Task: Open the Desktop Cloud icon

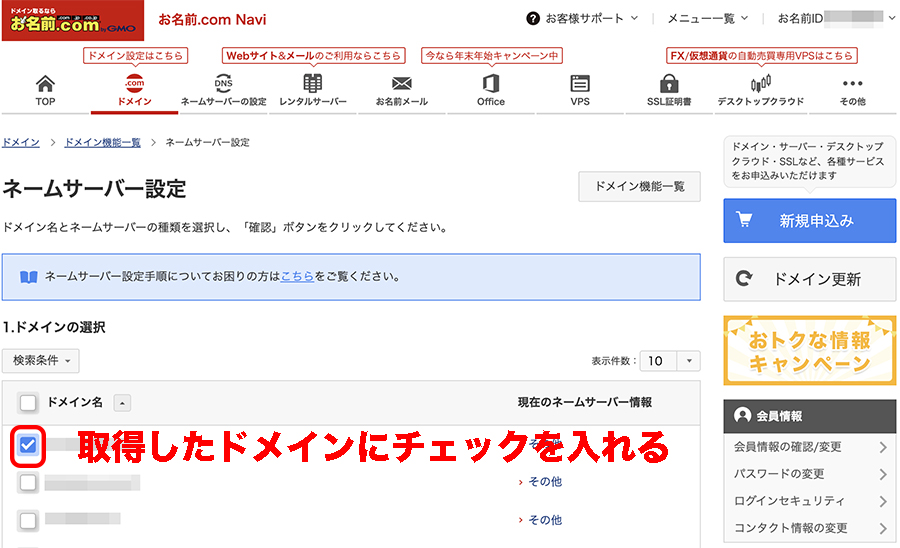Action: click(x=760, y=84)
